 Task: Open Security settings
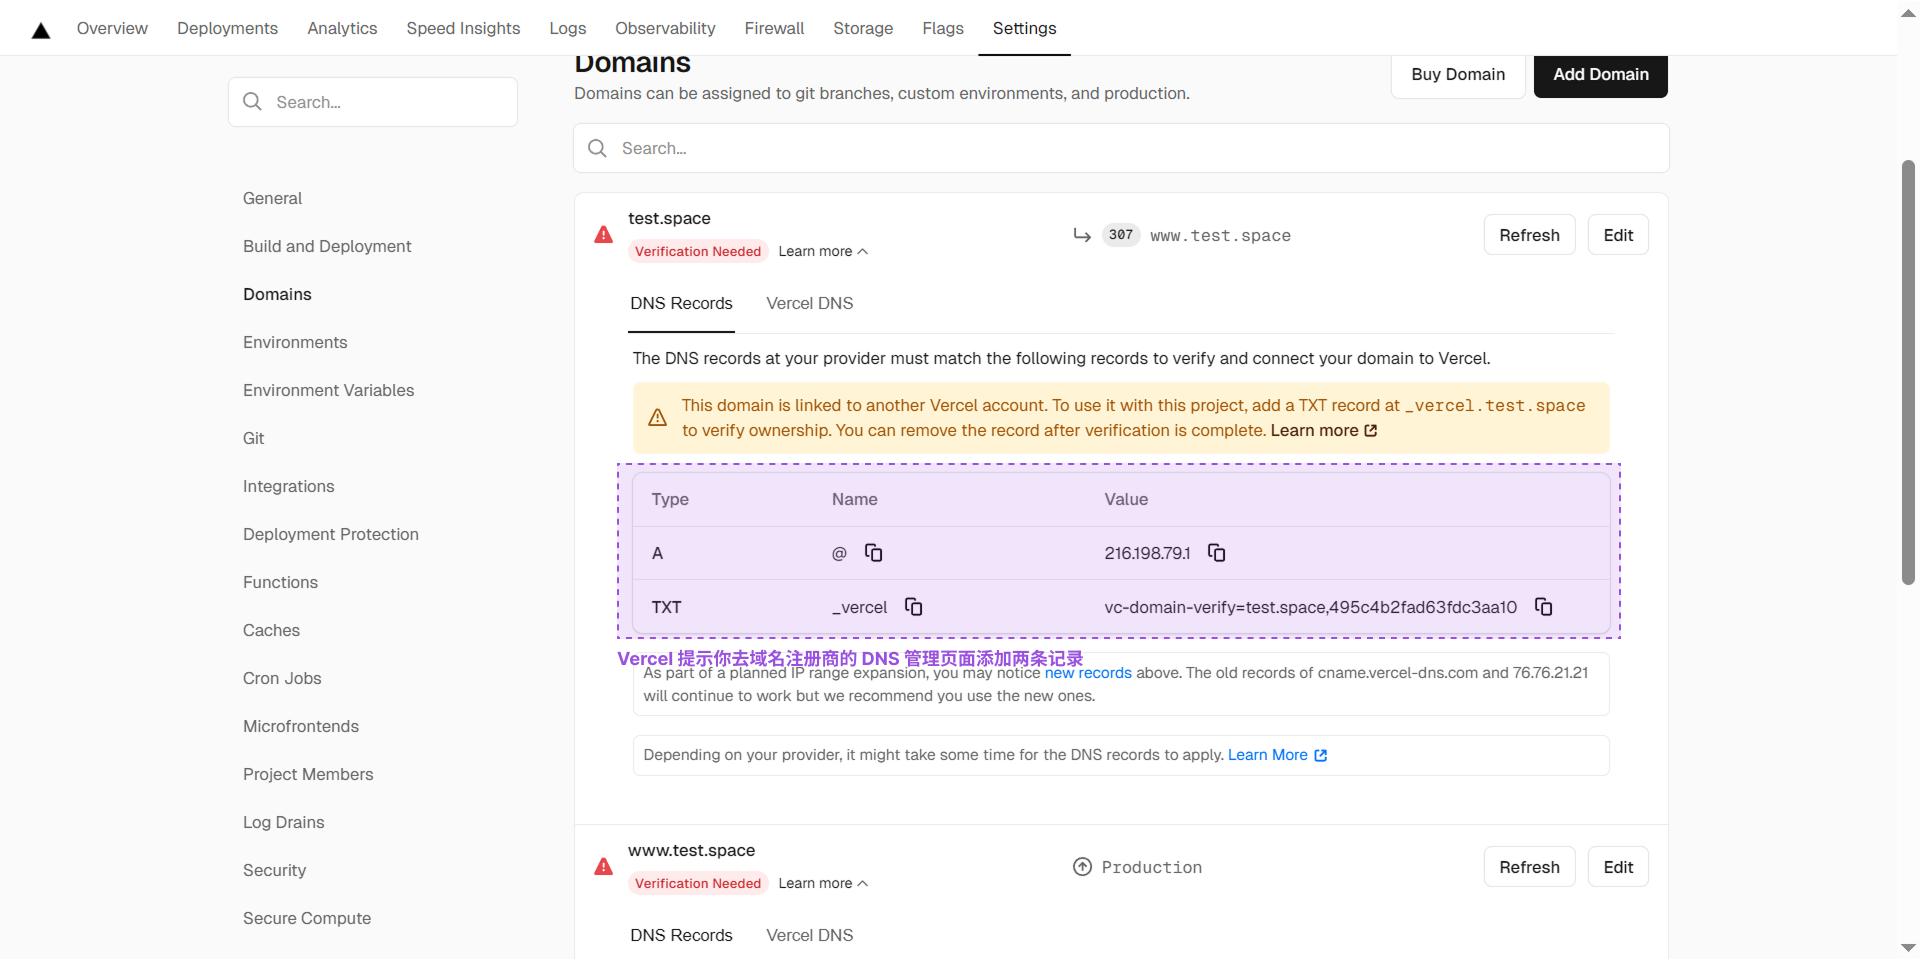point(274,870)
